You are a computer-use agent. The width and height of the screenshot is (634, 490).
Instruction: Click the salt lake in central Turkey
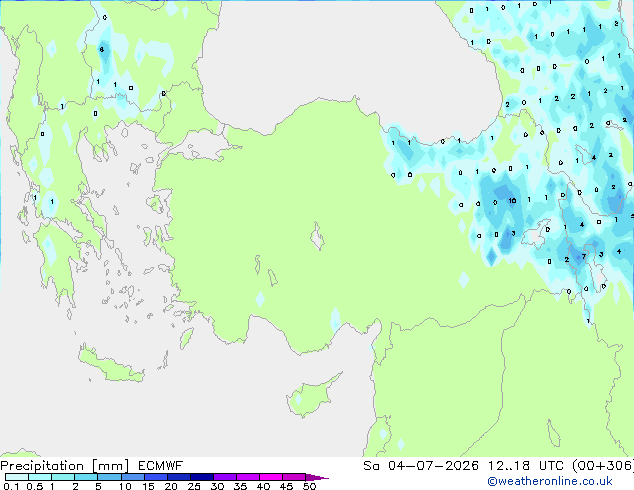[317, 237]
